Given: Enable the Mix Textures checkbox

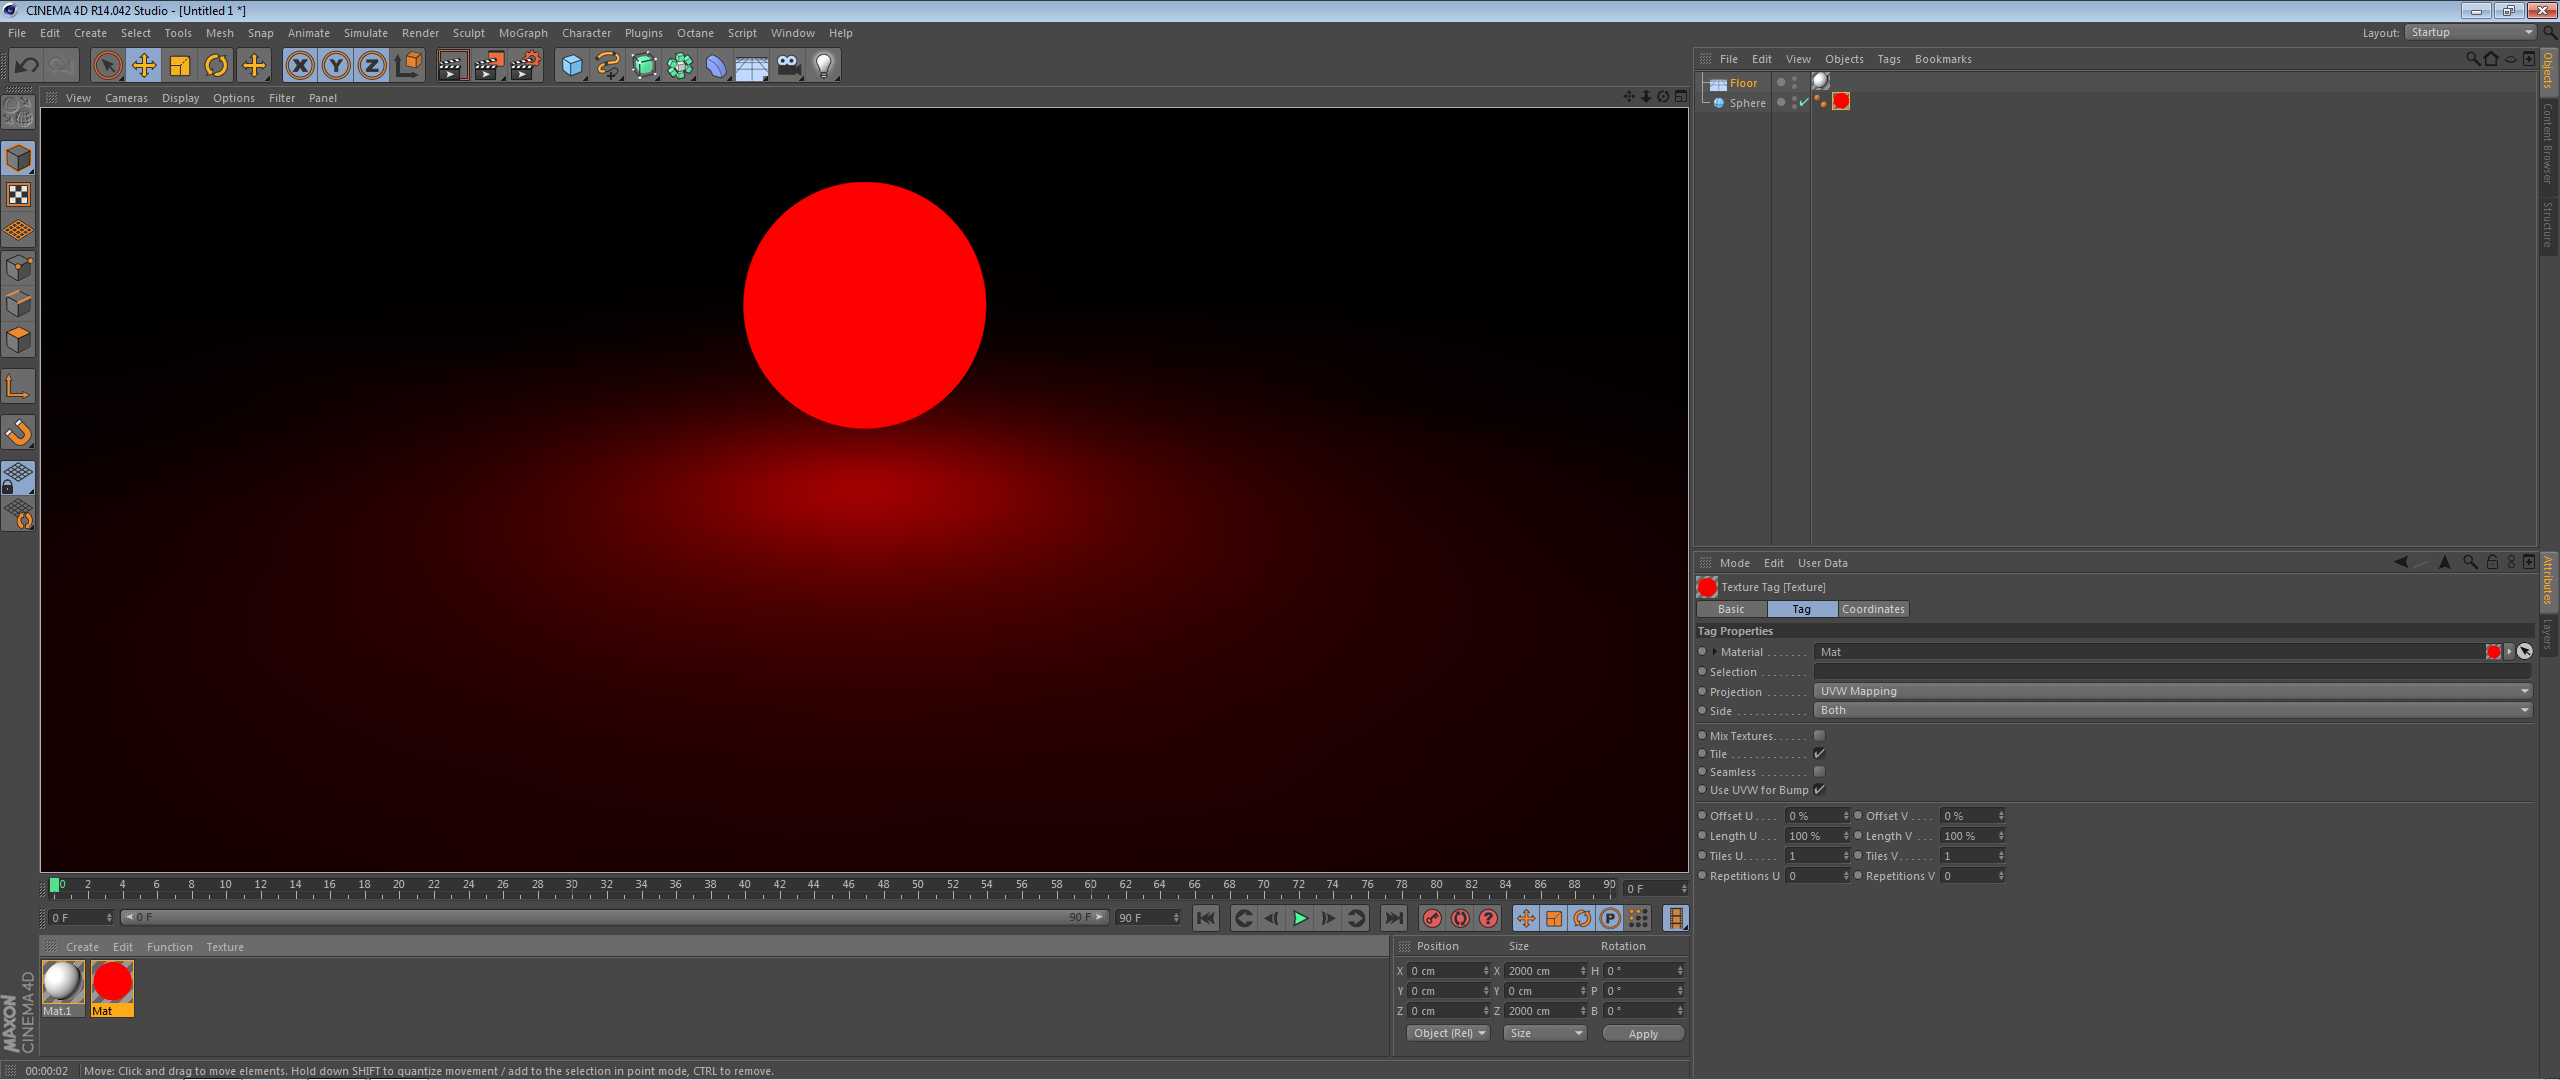Looking at the screenshot, I should (x=1819, y=736).
